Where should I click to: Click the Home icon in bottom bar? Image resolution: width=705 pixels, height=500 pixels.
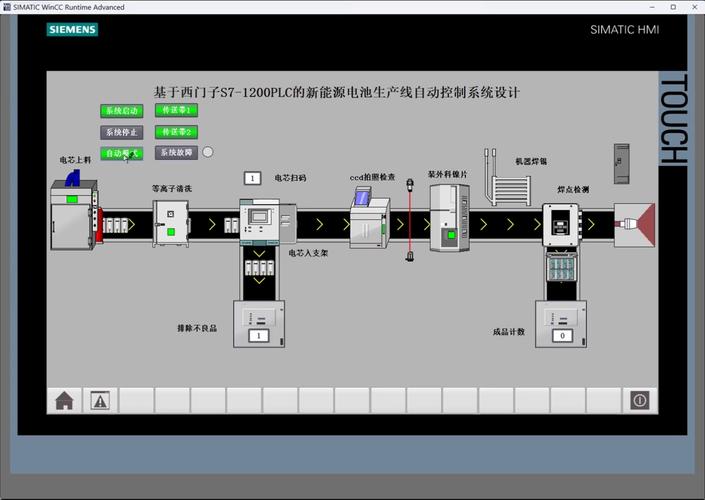64,400
